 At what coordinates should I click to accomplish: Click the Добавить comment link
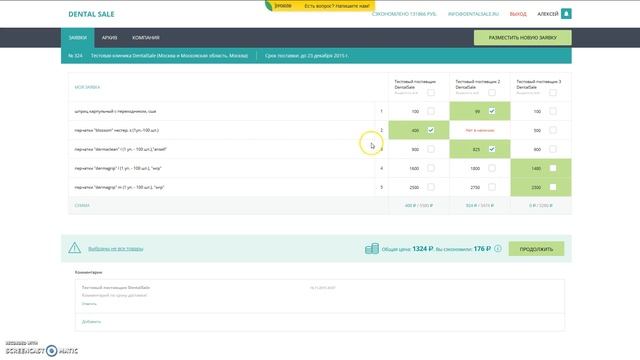coord(91,322)
